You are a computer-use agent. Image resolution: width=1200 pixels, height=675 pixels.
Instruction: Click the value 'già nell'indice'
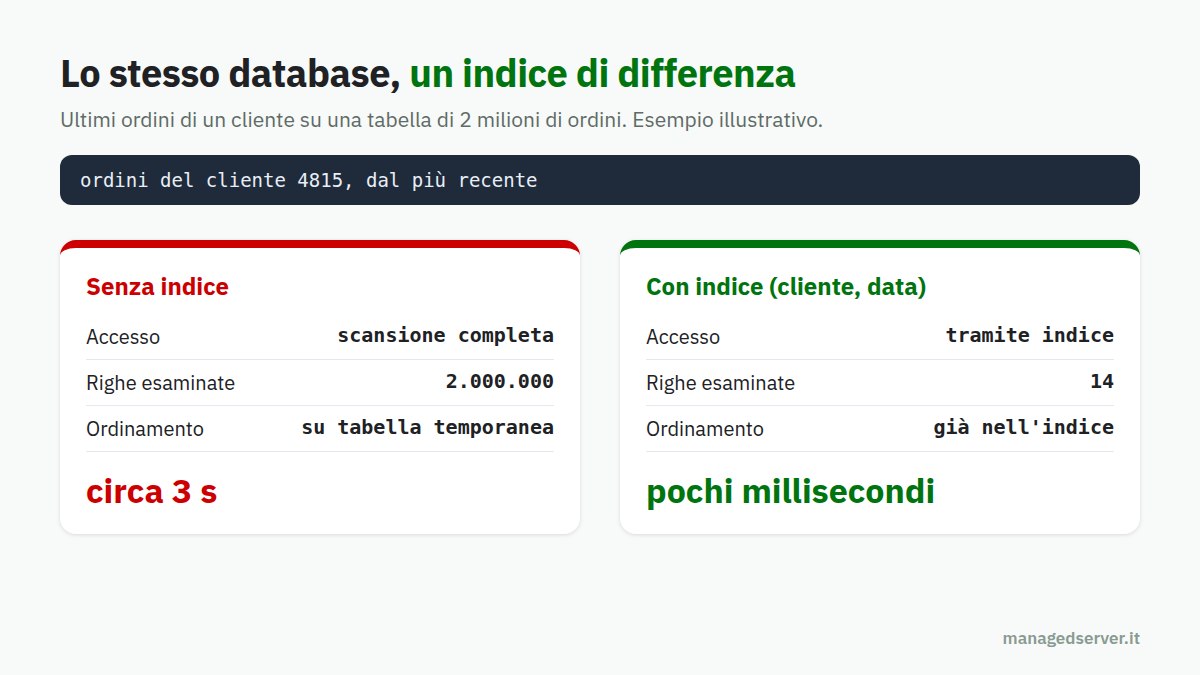tap(1024, 427)
